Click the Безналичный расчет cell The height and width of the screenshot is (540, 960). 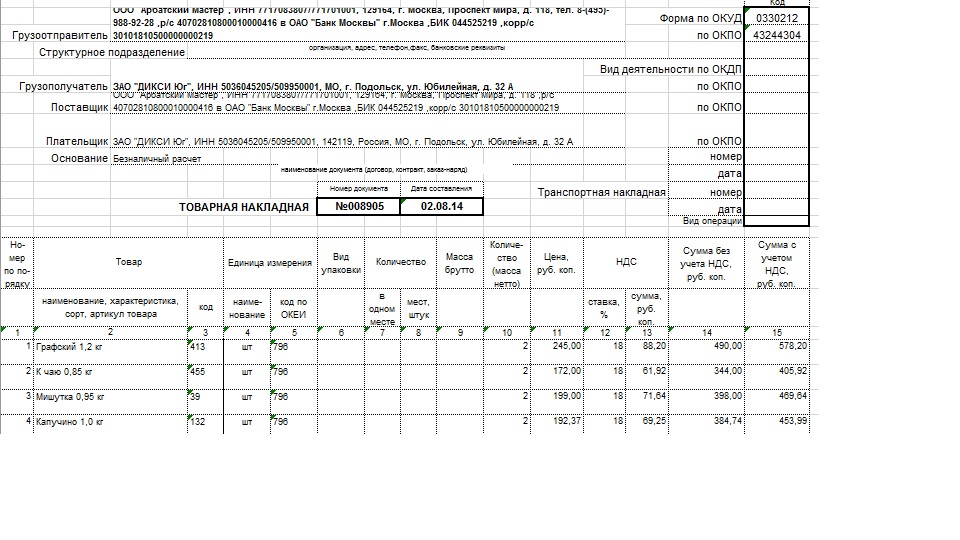click(157, 159)
